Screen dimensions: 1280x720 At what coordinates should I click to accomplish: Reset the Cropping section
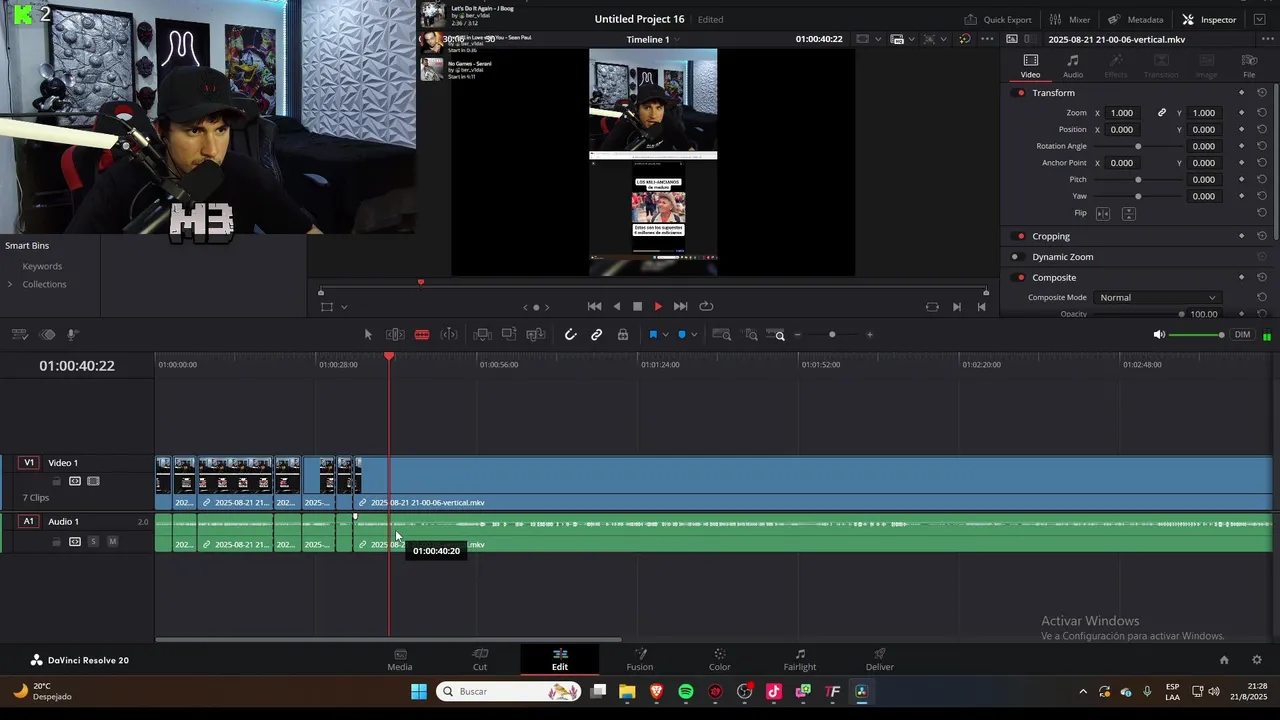pyautogui.click(x=1262, y=237)
